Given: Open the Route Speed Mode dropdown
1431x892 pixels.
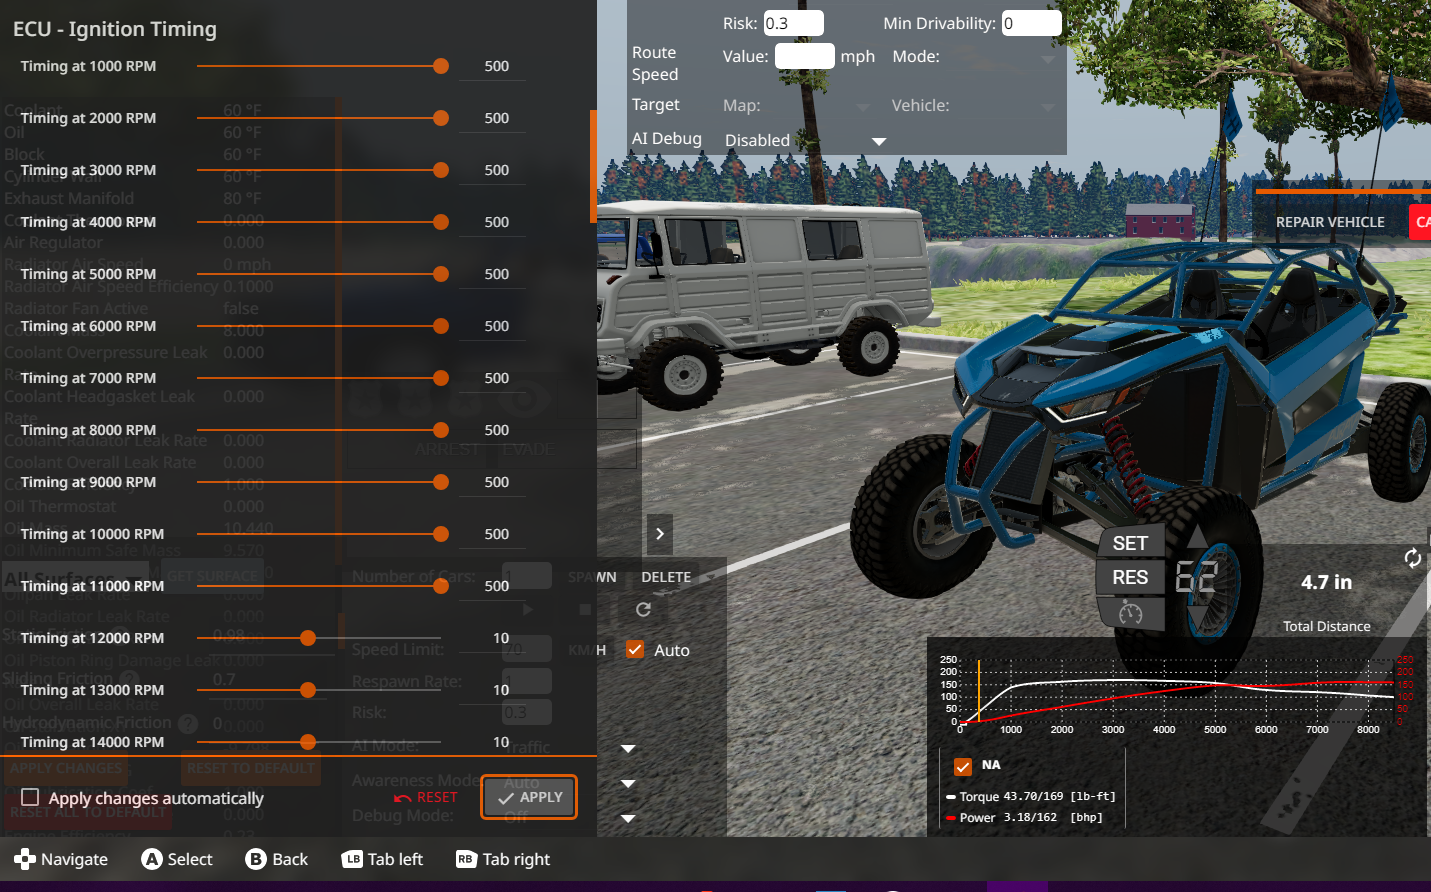Looking at the screenshot, I should 1002,57.
